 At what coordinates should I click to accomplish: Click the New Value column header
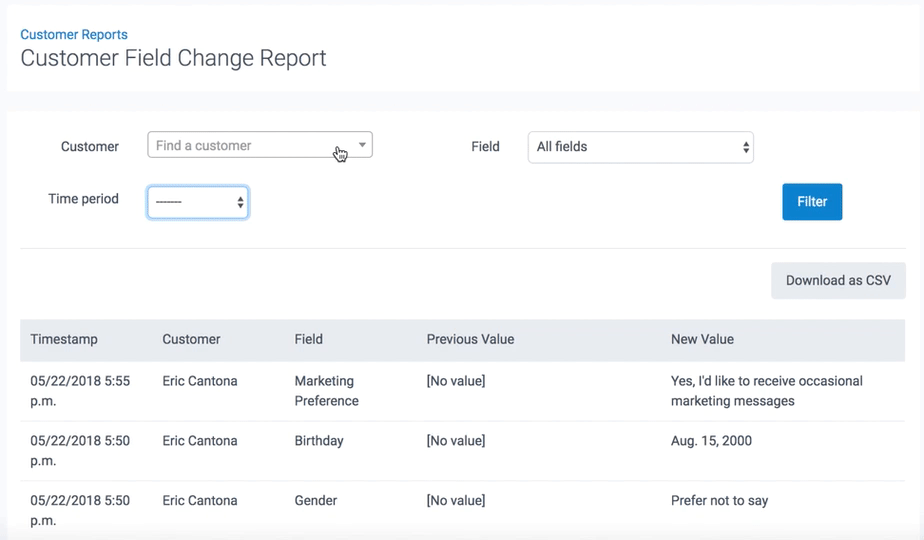coord(702,339)
